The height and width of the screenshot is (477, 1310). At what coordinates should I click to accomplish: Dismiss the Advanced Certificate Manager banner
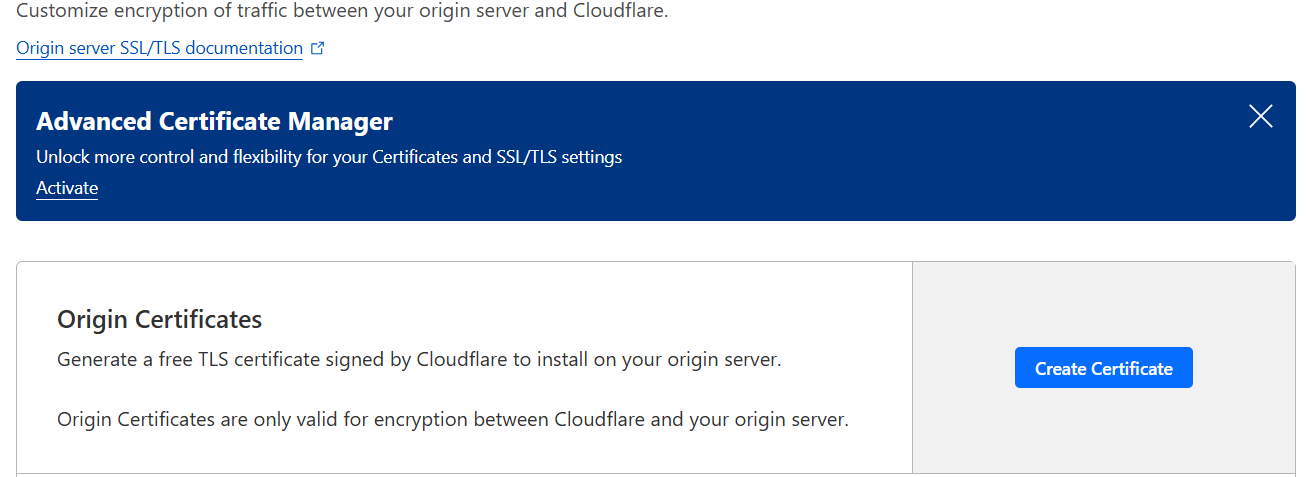click(x=1261, y=117)
